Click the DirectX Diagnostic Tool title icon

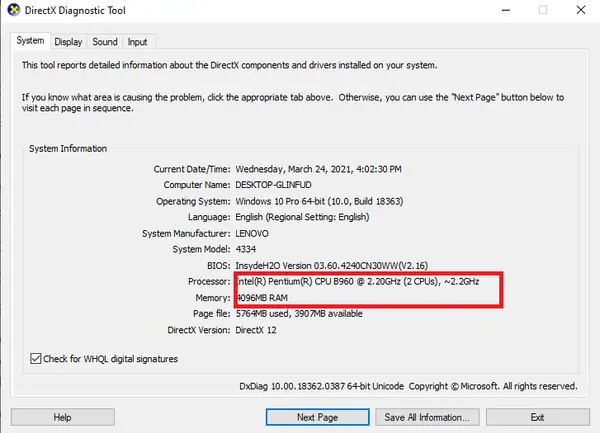tap(14, 10)
